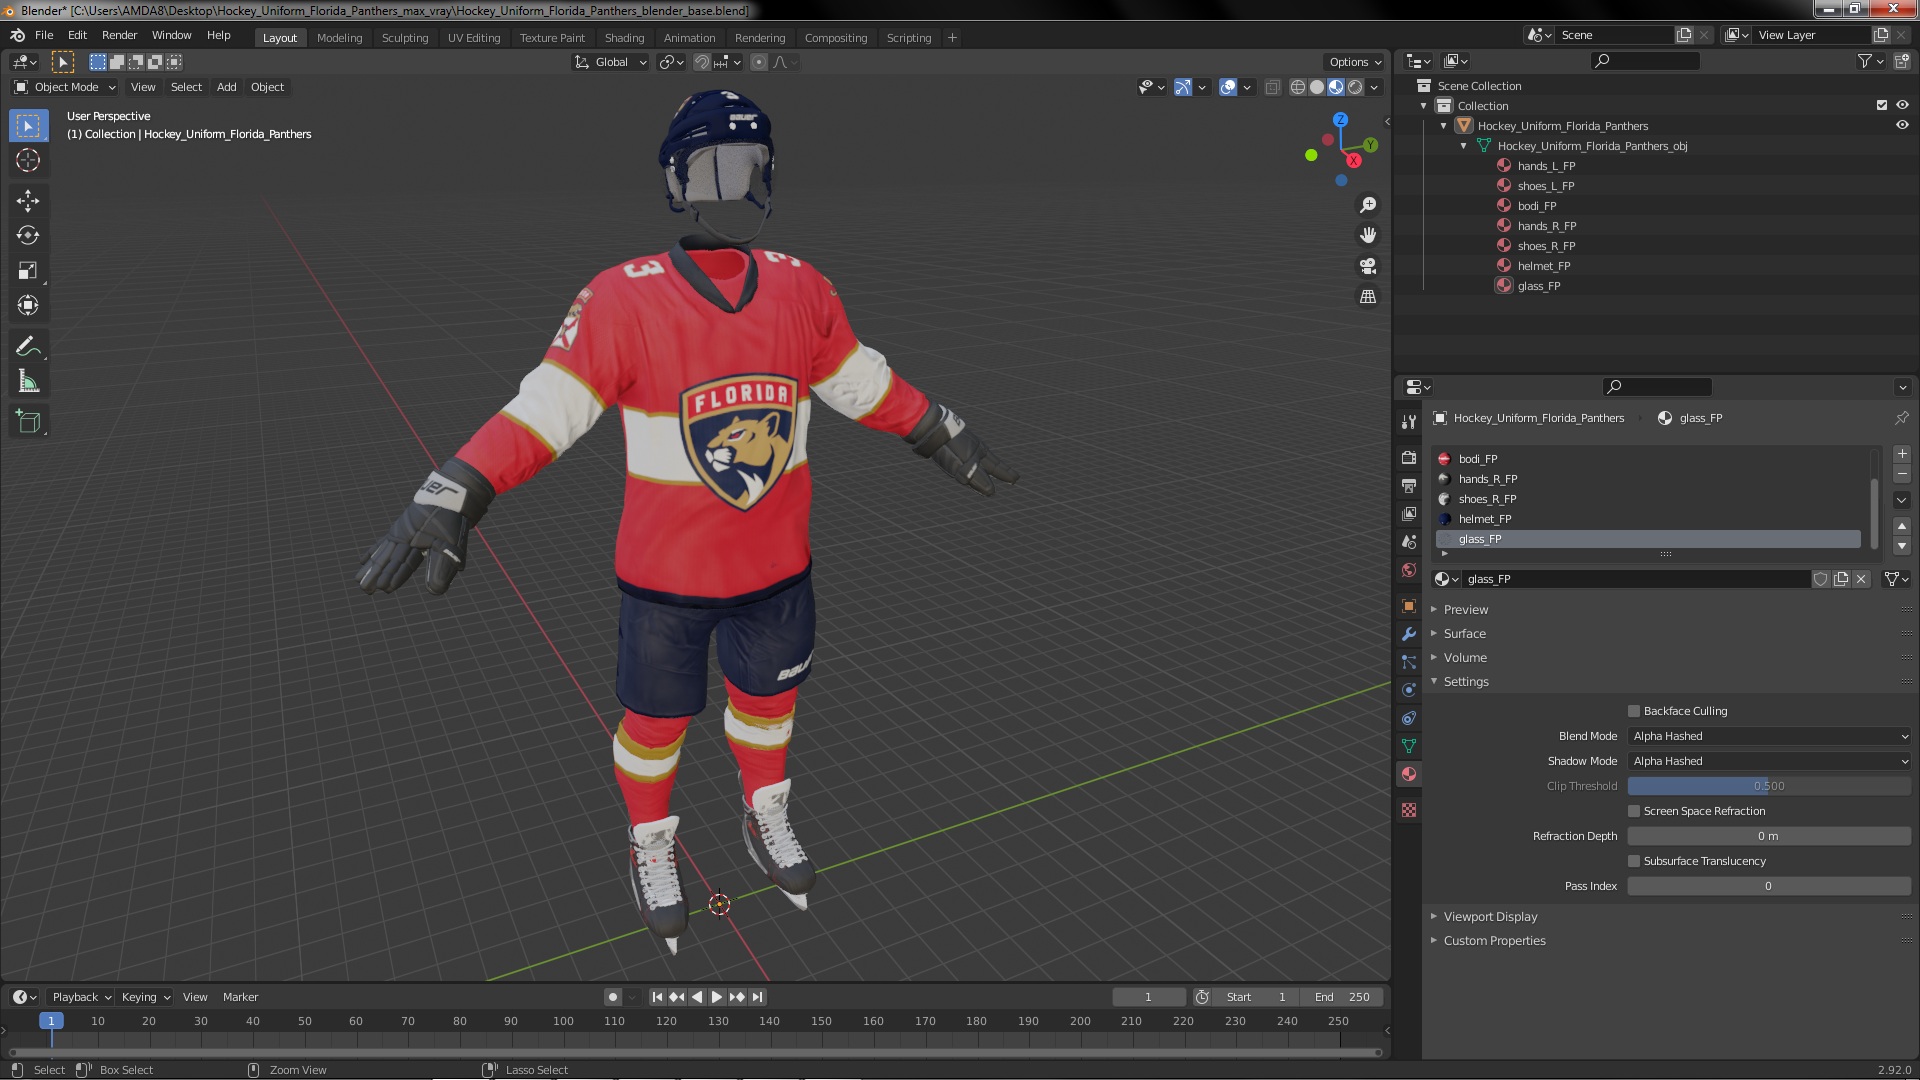Open the Object Data properties tab
This screenshot has height=1080, width=1920.
point(1409,746)
